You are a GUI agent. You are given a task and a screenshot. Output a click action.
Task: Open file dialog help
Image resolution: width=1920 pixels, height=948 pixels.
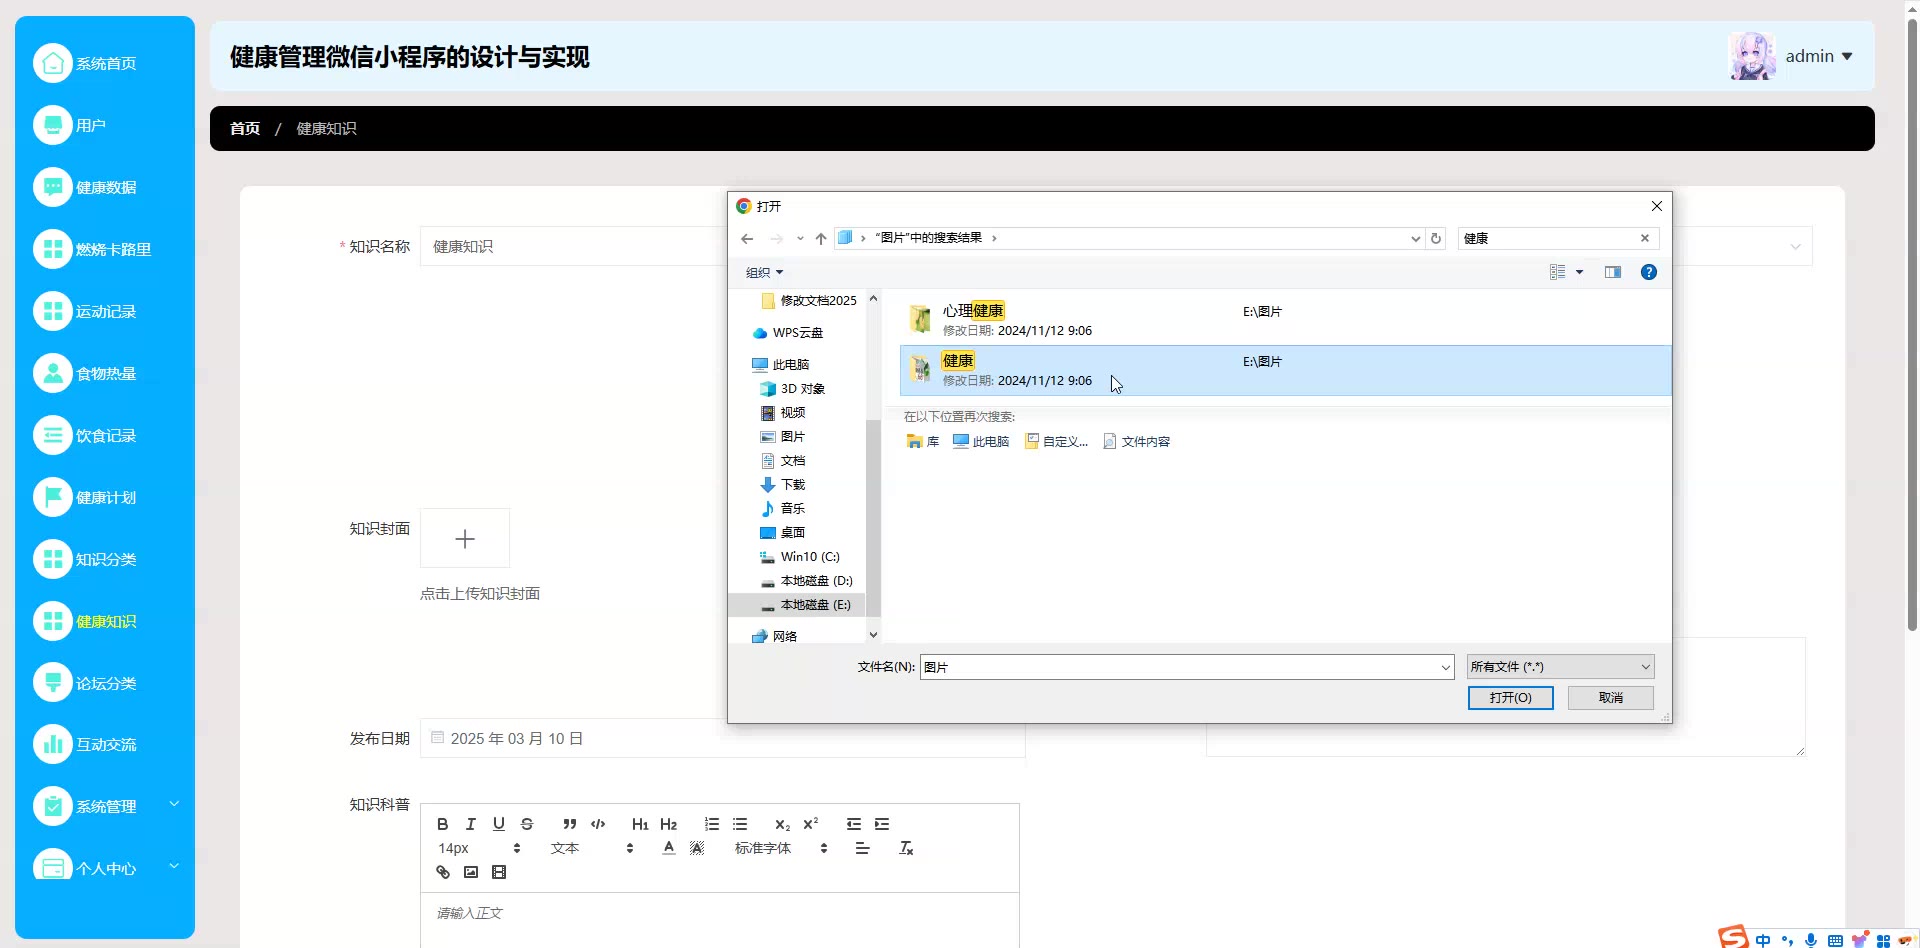pos(1649,272)
